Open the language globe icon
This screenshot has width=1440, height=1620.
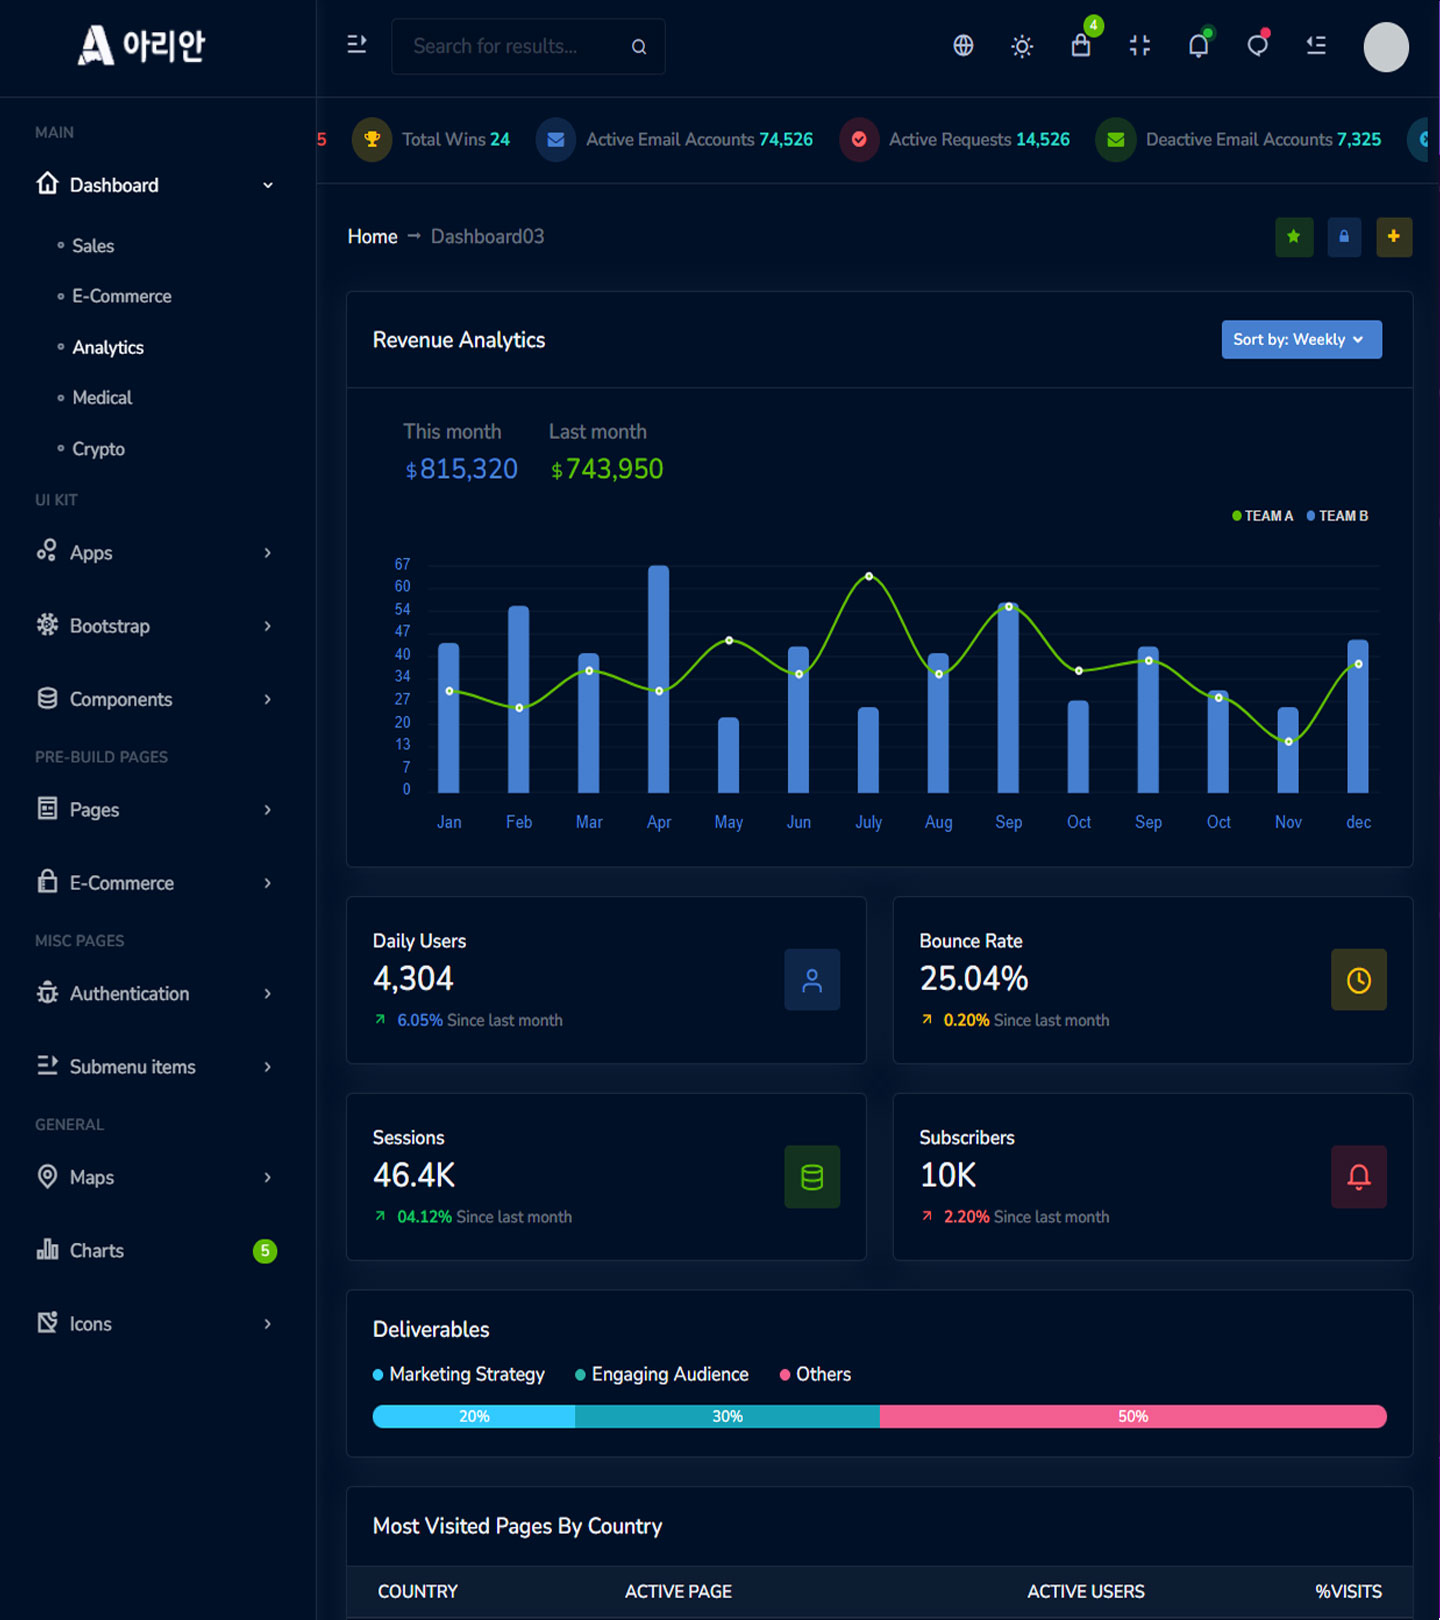tap(963, 46)
